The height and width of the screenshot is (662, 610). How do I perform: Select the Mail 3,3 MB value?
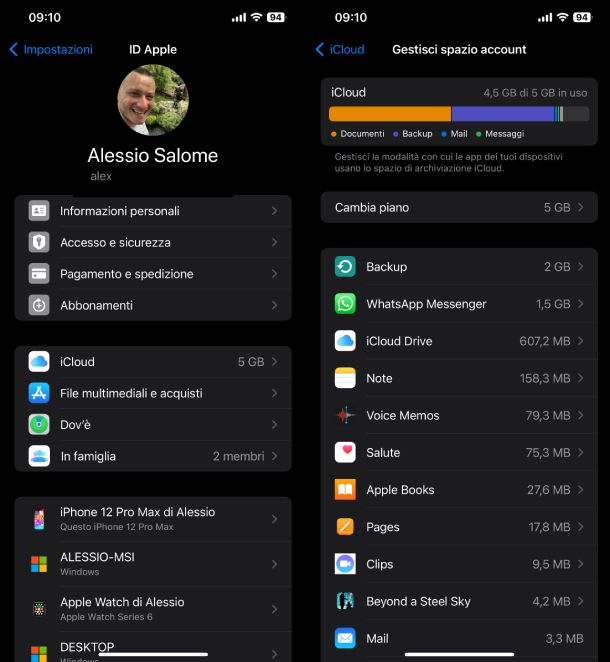point(564,638)
